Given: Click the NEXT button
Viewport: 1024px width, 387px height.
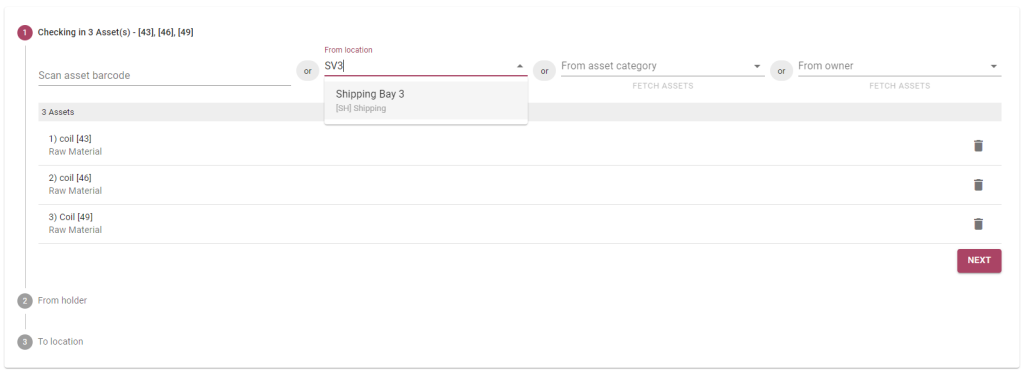Looking at the screenshot, I should point(979,260).
